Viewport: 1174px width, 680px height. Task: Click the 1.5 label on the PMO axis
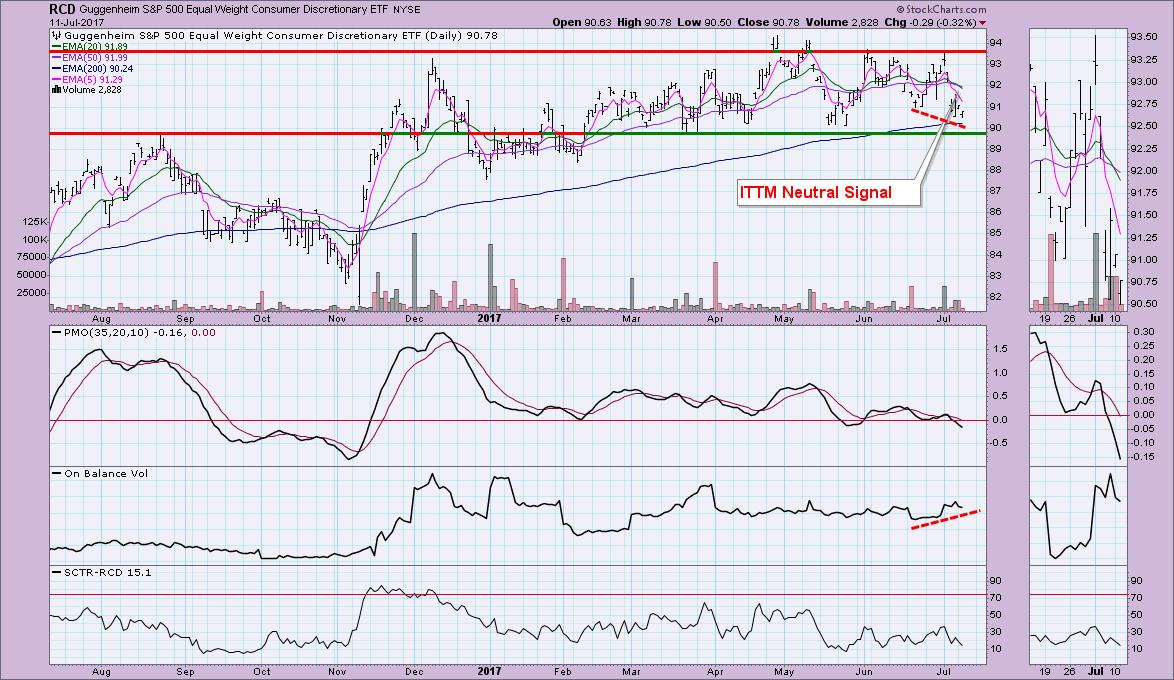click(1000, 349)
